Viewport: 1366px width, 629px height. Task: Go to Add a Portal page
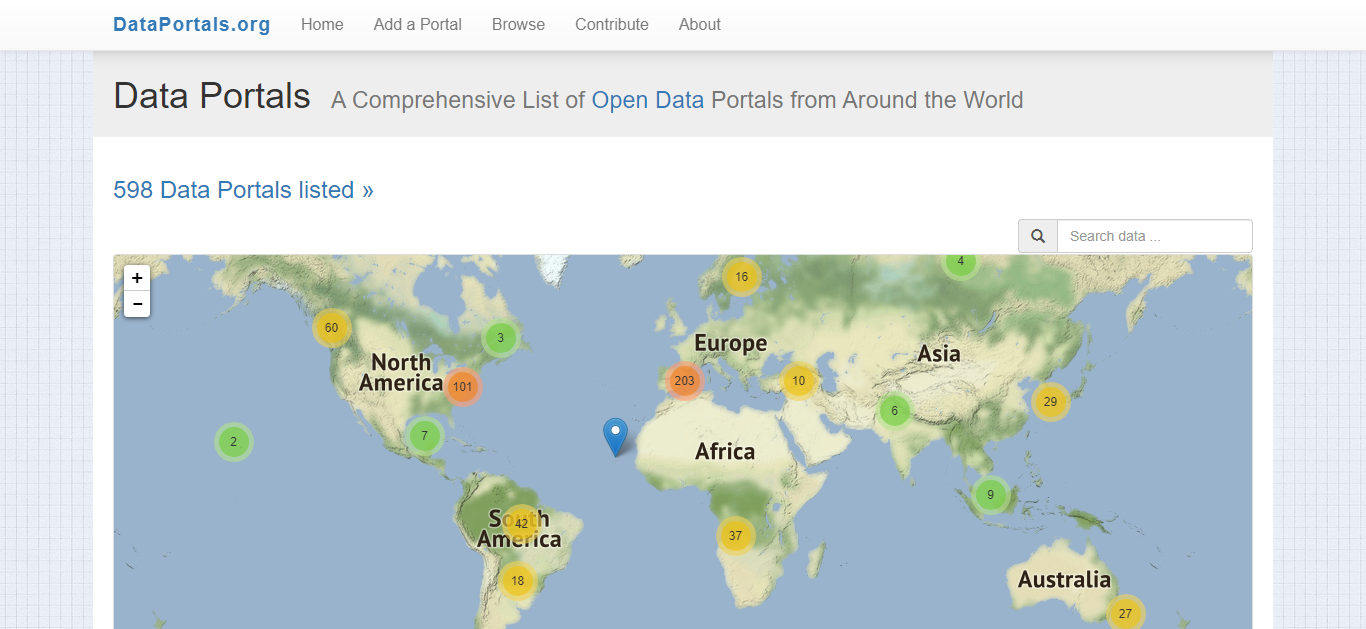(417, 24)
